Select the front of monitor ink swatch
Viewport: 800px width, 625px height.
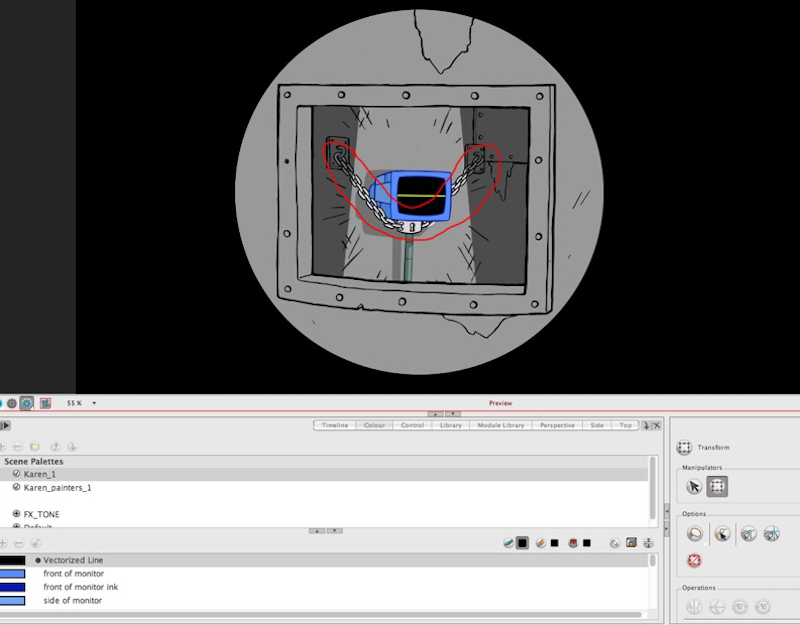12,587
